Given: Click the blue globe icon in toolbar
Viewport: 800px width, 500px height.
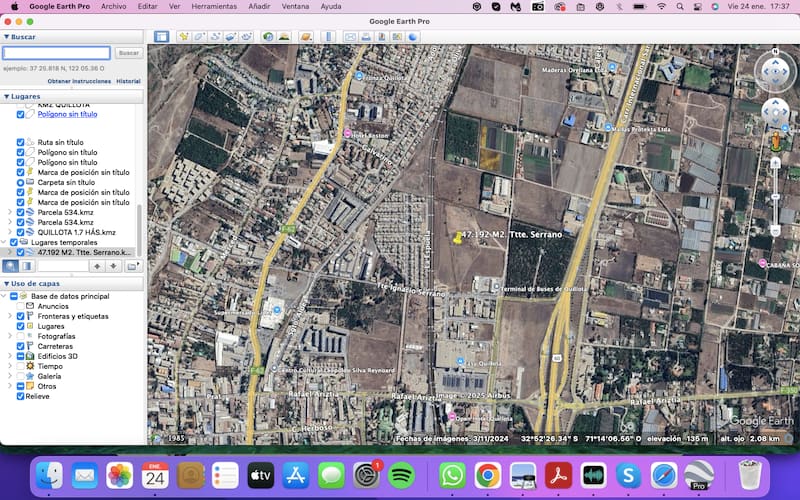Looking at the screenshot, I should point(413,37).
